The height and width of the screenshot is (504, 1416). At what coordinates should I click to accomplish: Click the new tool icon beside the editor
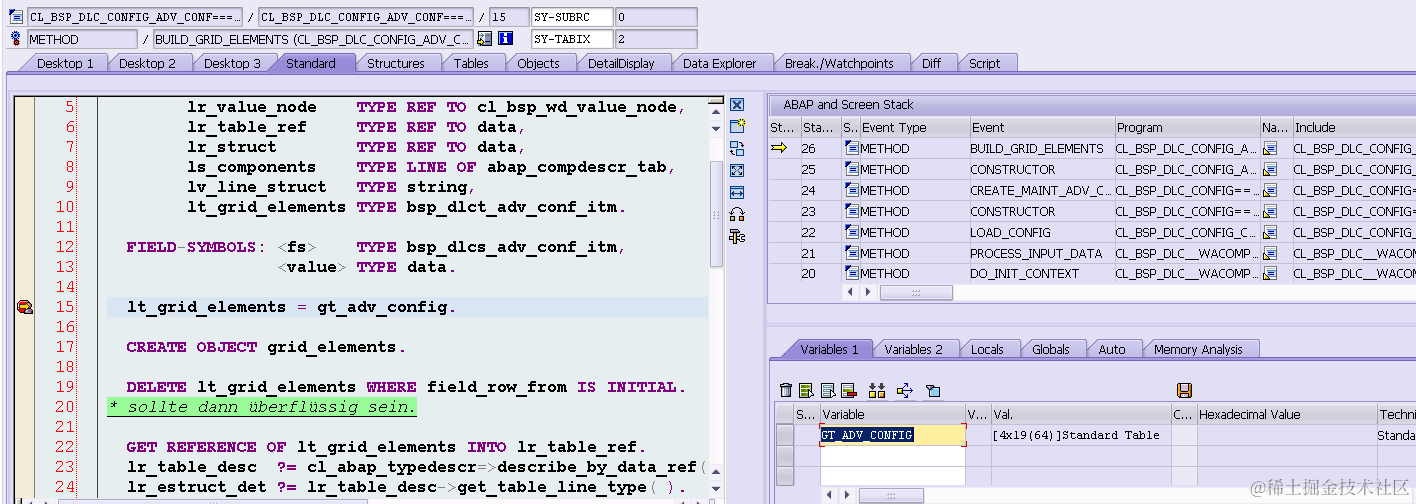tap(737, 126)
